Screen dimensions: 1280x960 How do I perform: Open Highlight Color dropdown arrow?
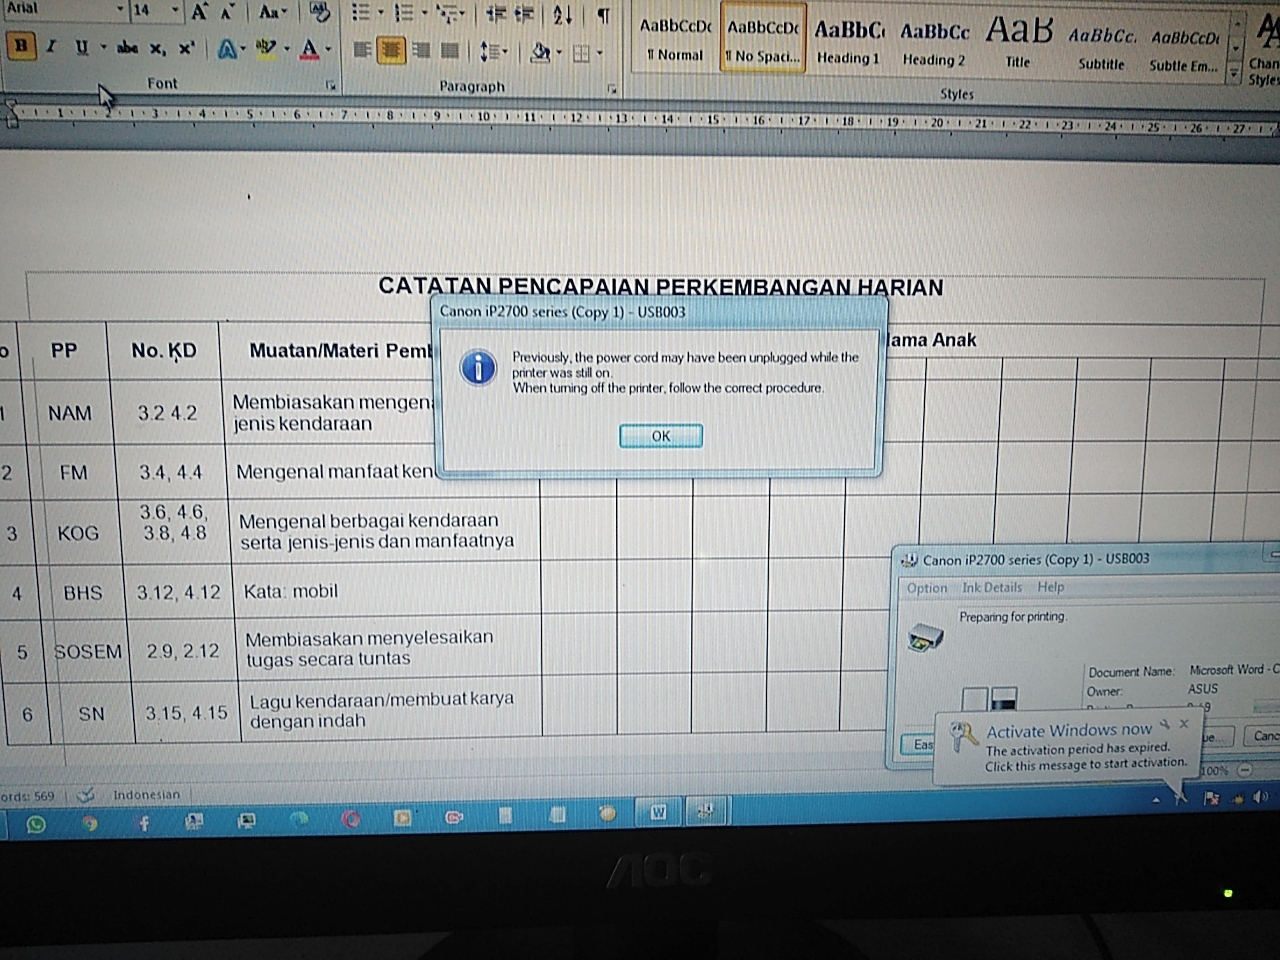point(286,48)
